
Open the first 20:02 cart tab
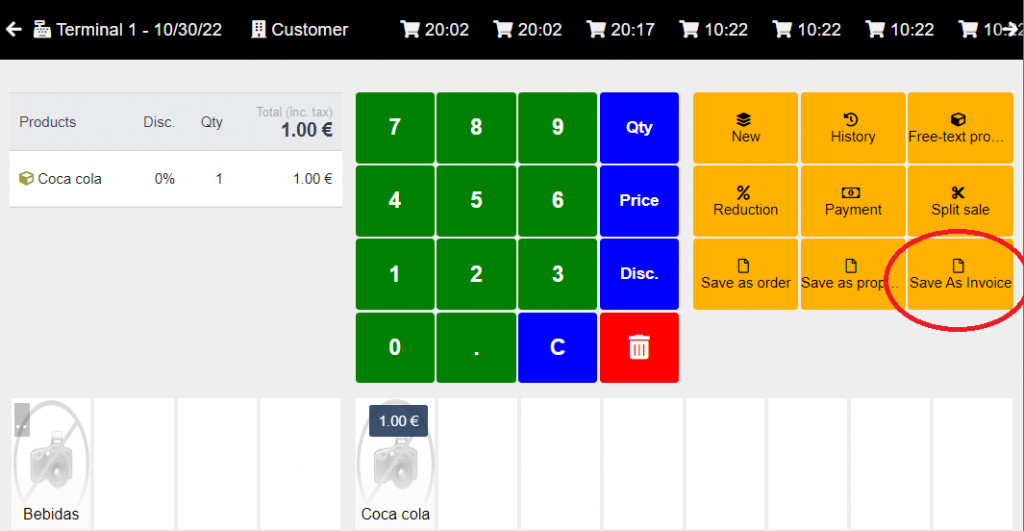(435, 29)
